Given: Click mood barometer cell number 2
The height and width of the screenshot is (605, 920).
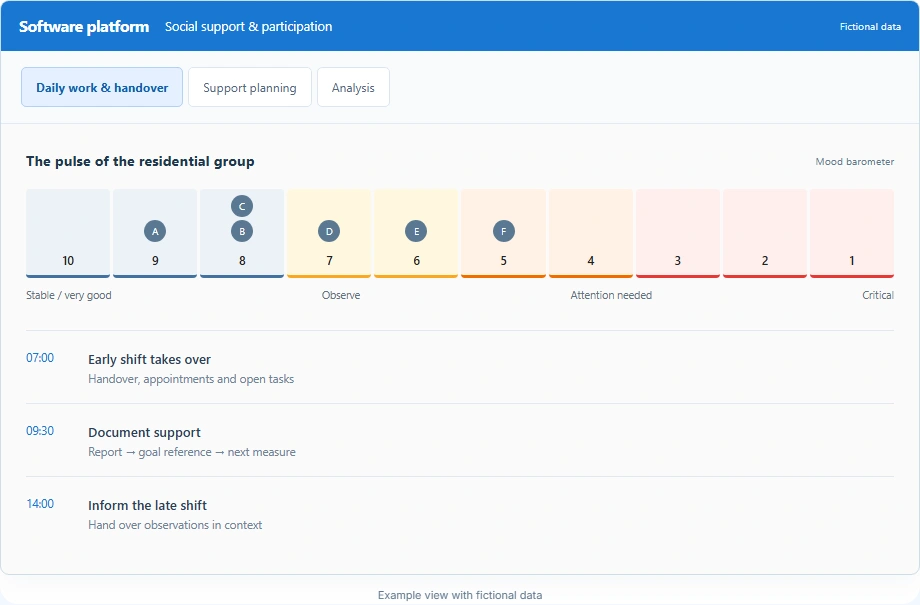Looking at the screenshot, I should [765, 233].
